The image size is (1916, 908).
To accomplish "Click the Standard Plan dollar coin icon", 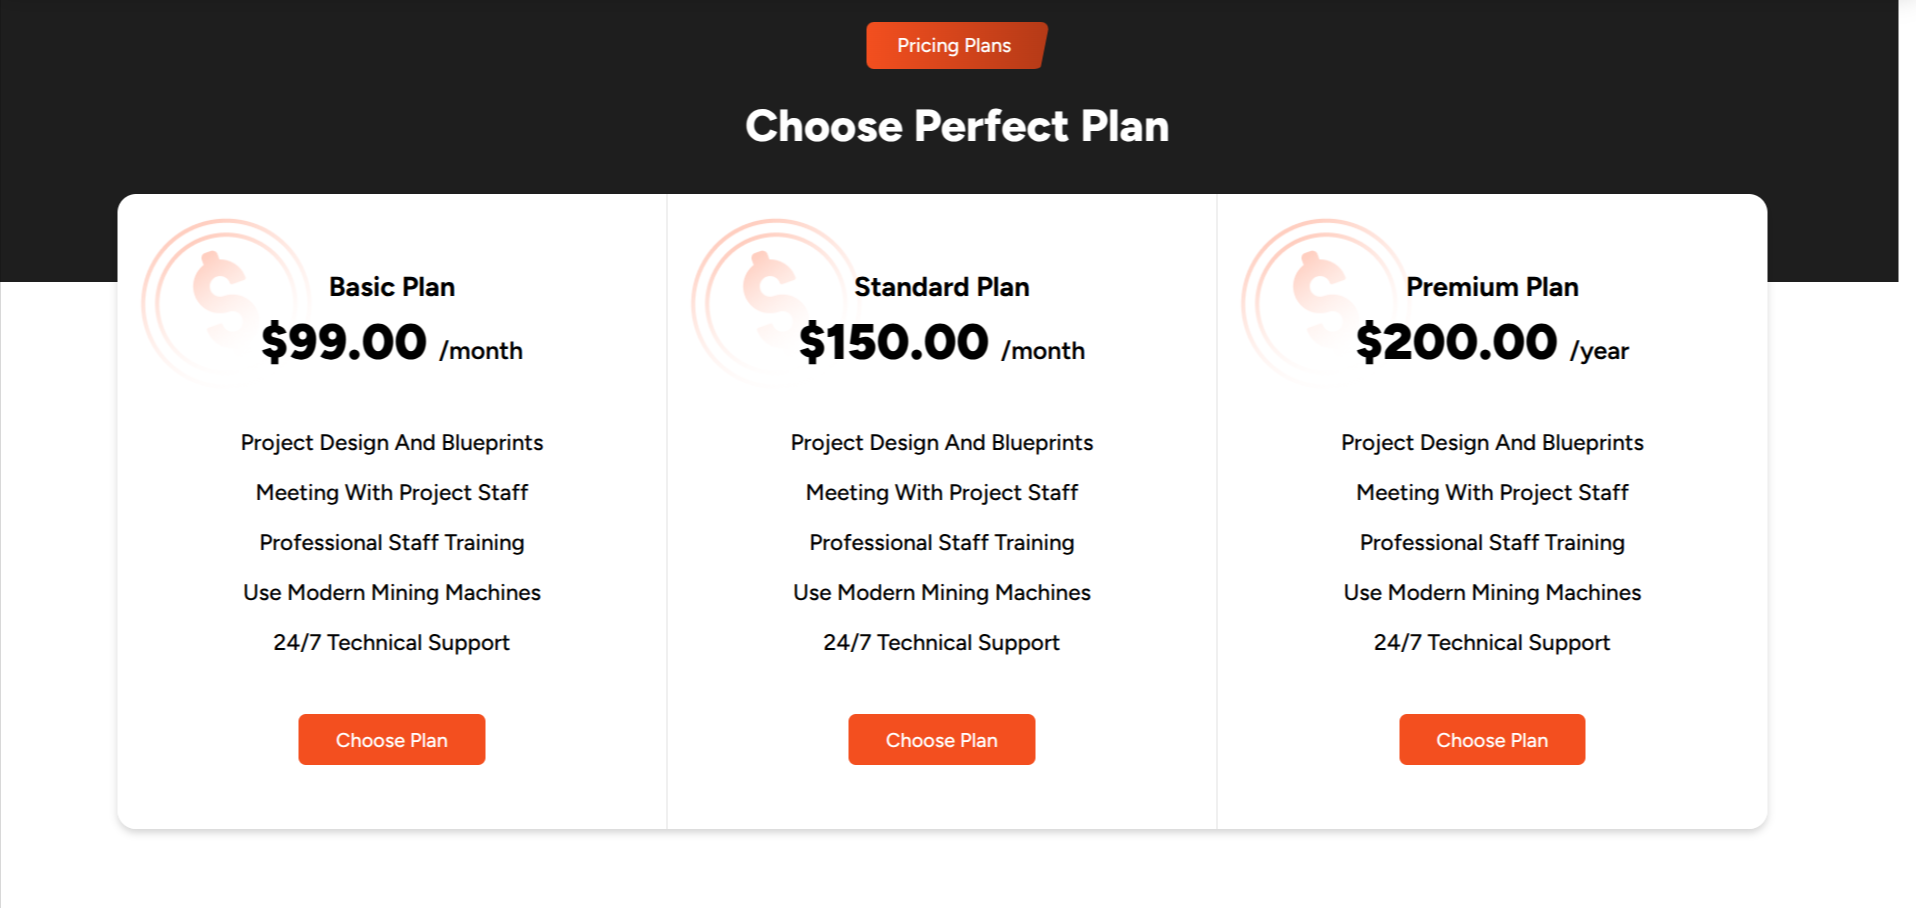I will click(x=776, y=302).
